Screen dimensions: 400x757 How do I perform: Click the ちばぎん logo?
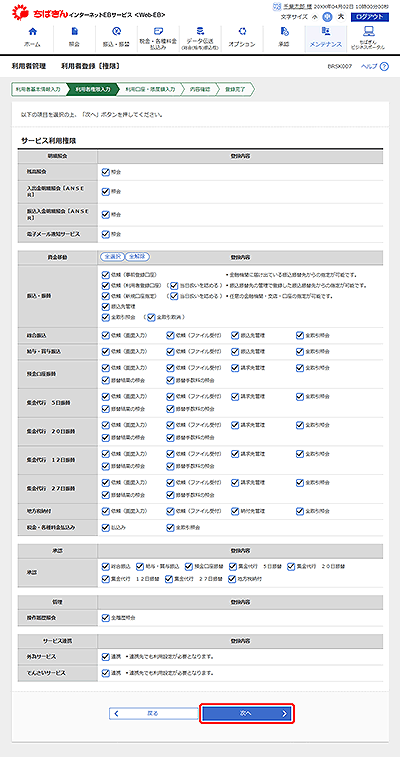pyautogui.click(x=41, y=14)
